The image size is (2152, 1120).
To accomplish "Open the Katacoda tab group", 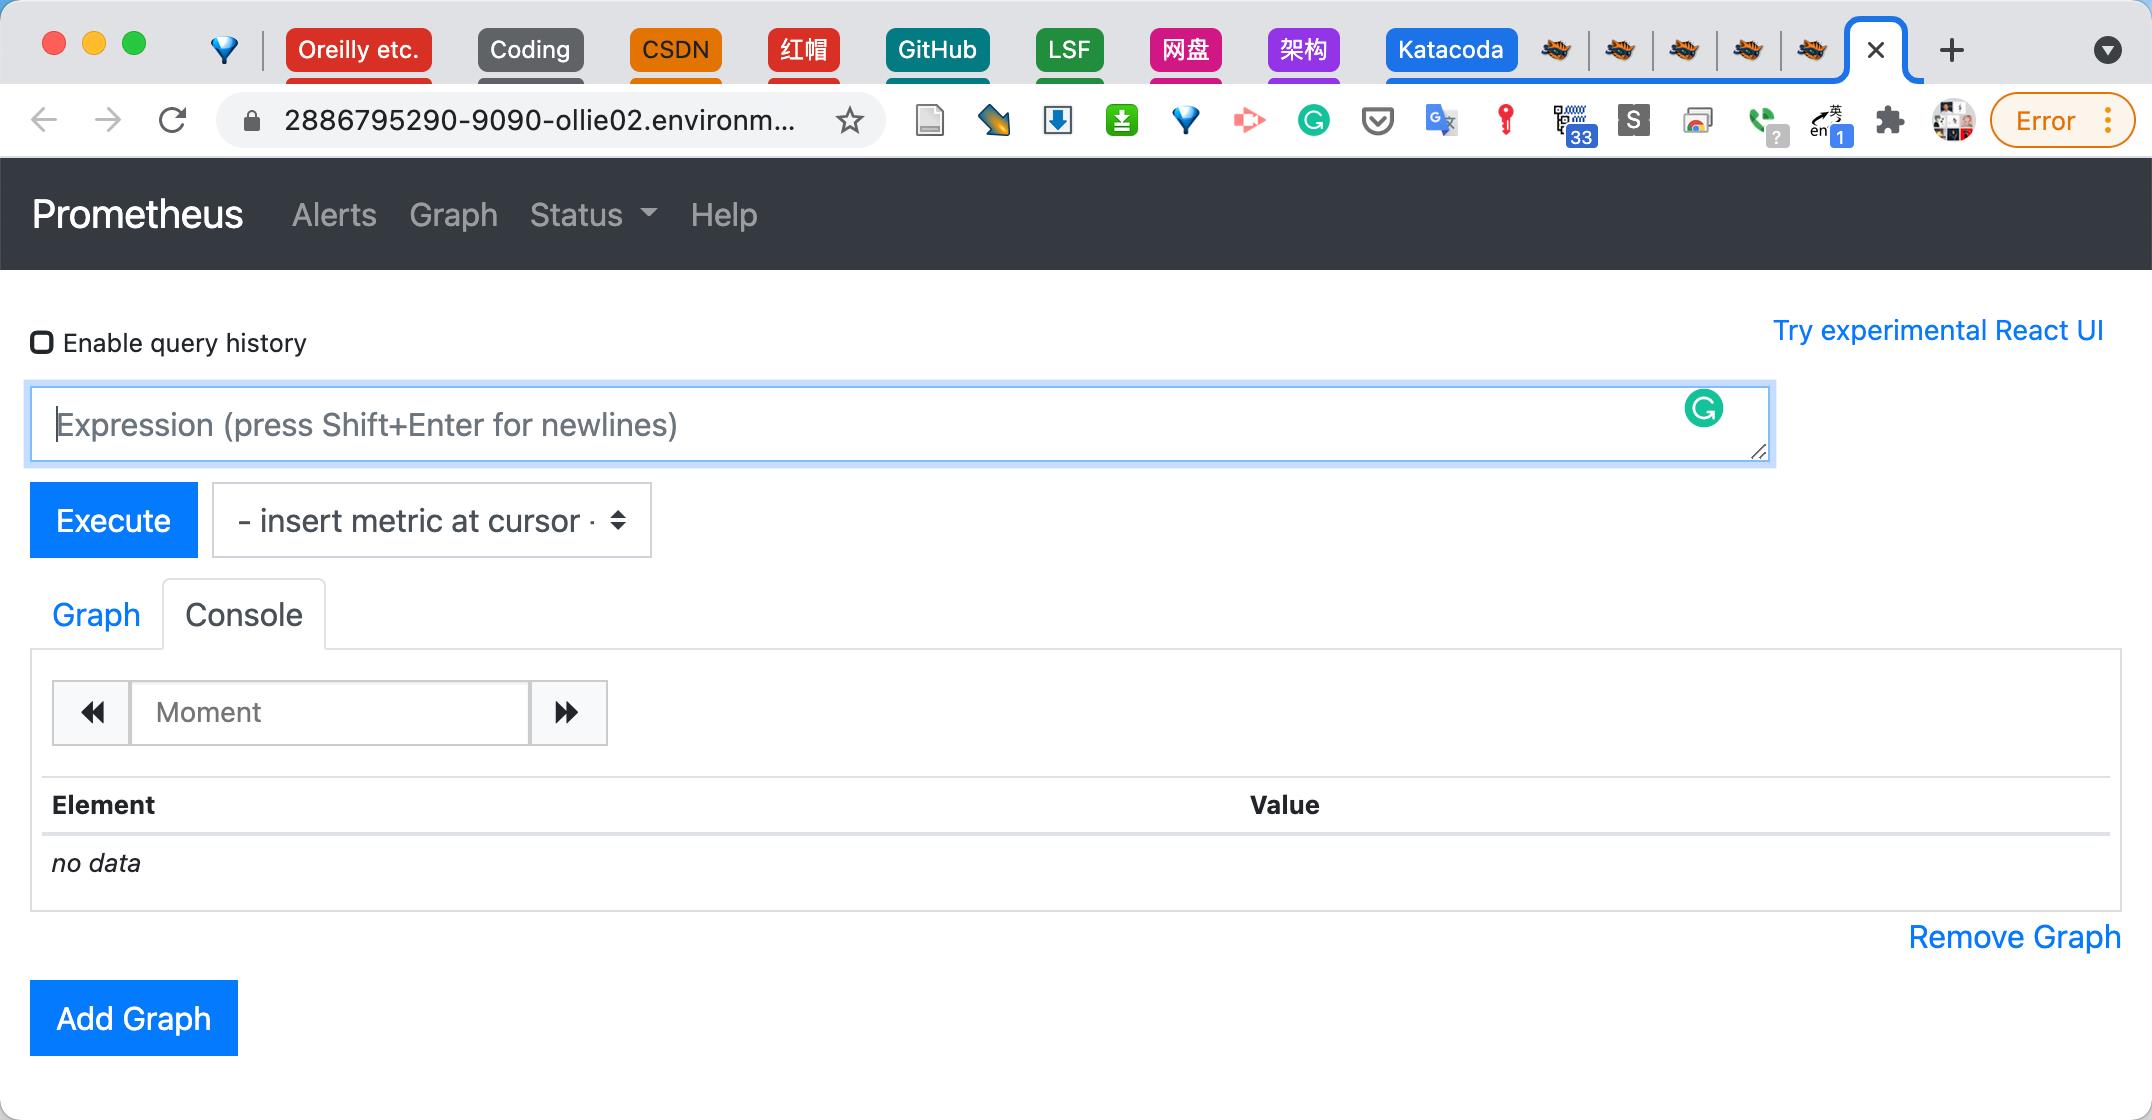I will tap(1451, 50).
